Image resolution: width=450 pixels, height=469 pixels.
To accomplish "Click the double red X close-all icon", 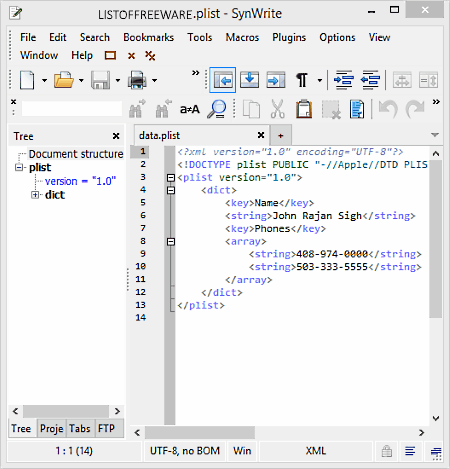I will coord(150,56).
